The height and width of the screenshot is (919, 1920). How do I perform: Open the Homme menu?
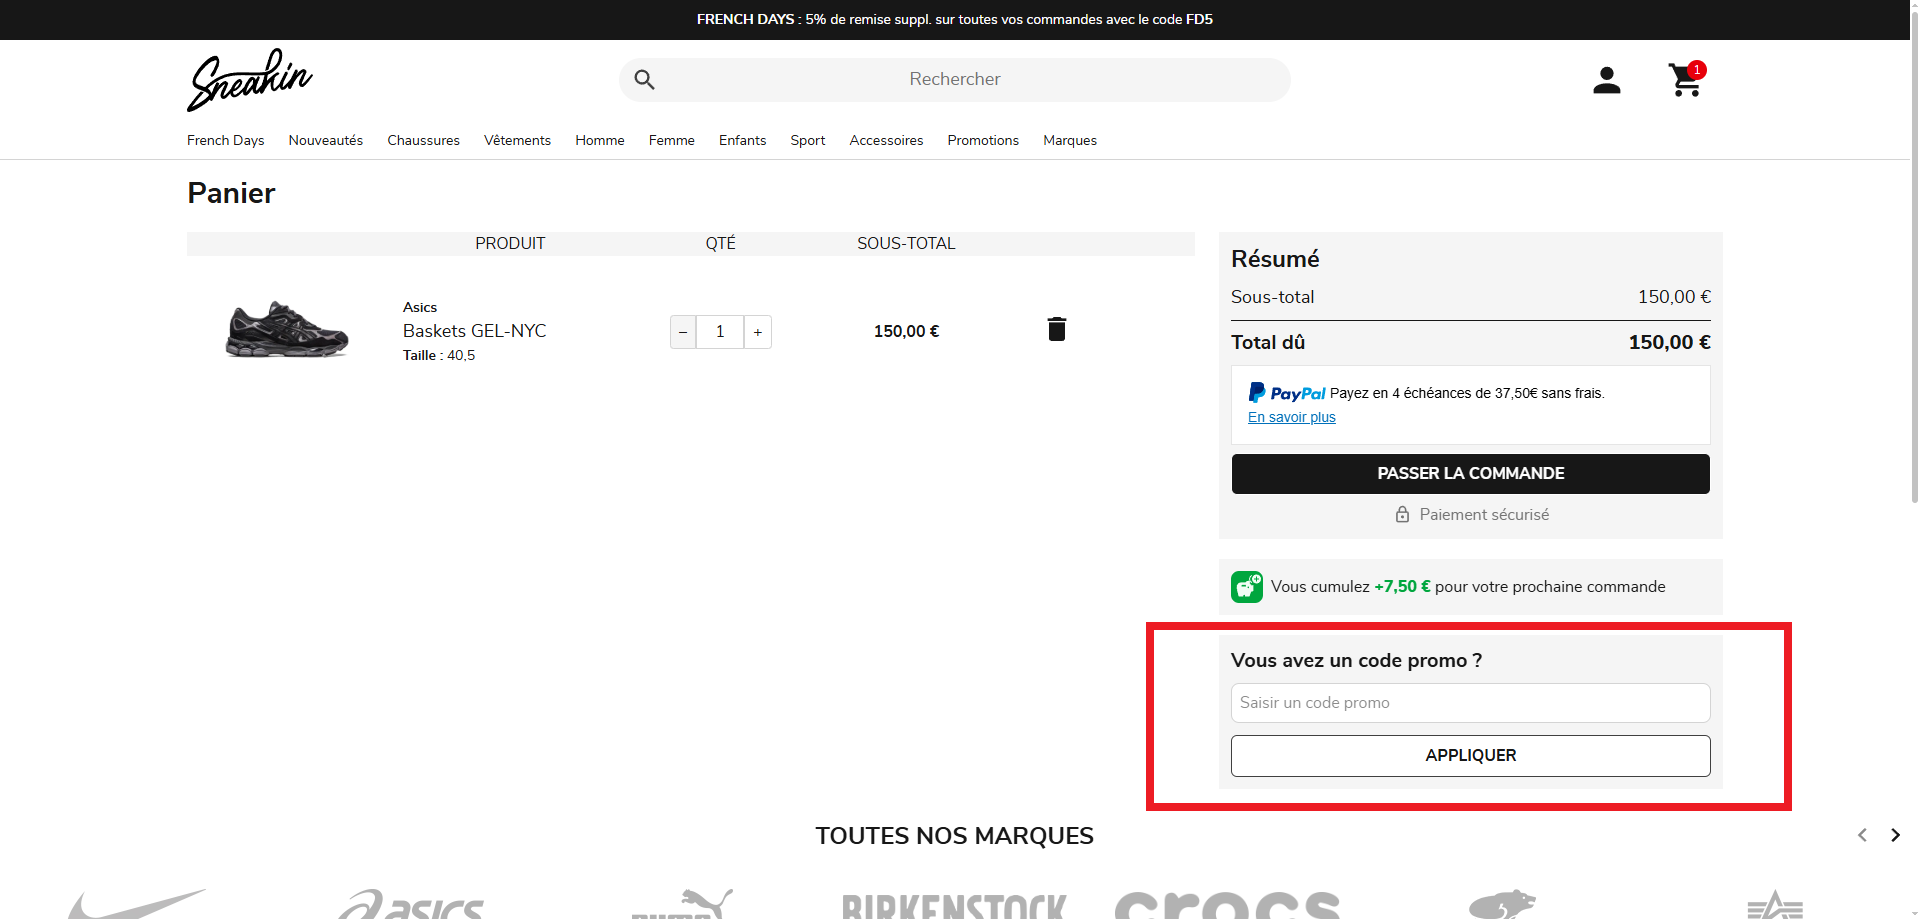(600, 140)
